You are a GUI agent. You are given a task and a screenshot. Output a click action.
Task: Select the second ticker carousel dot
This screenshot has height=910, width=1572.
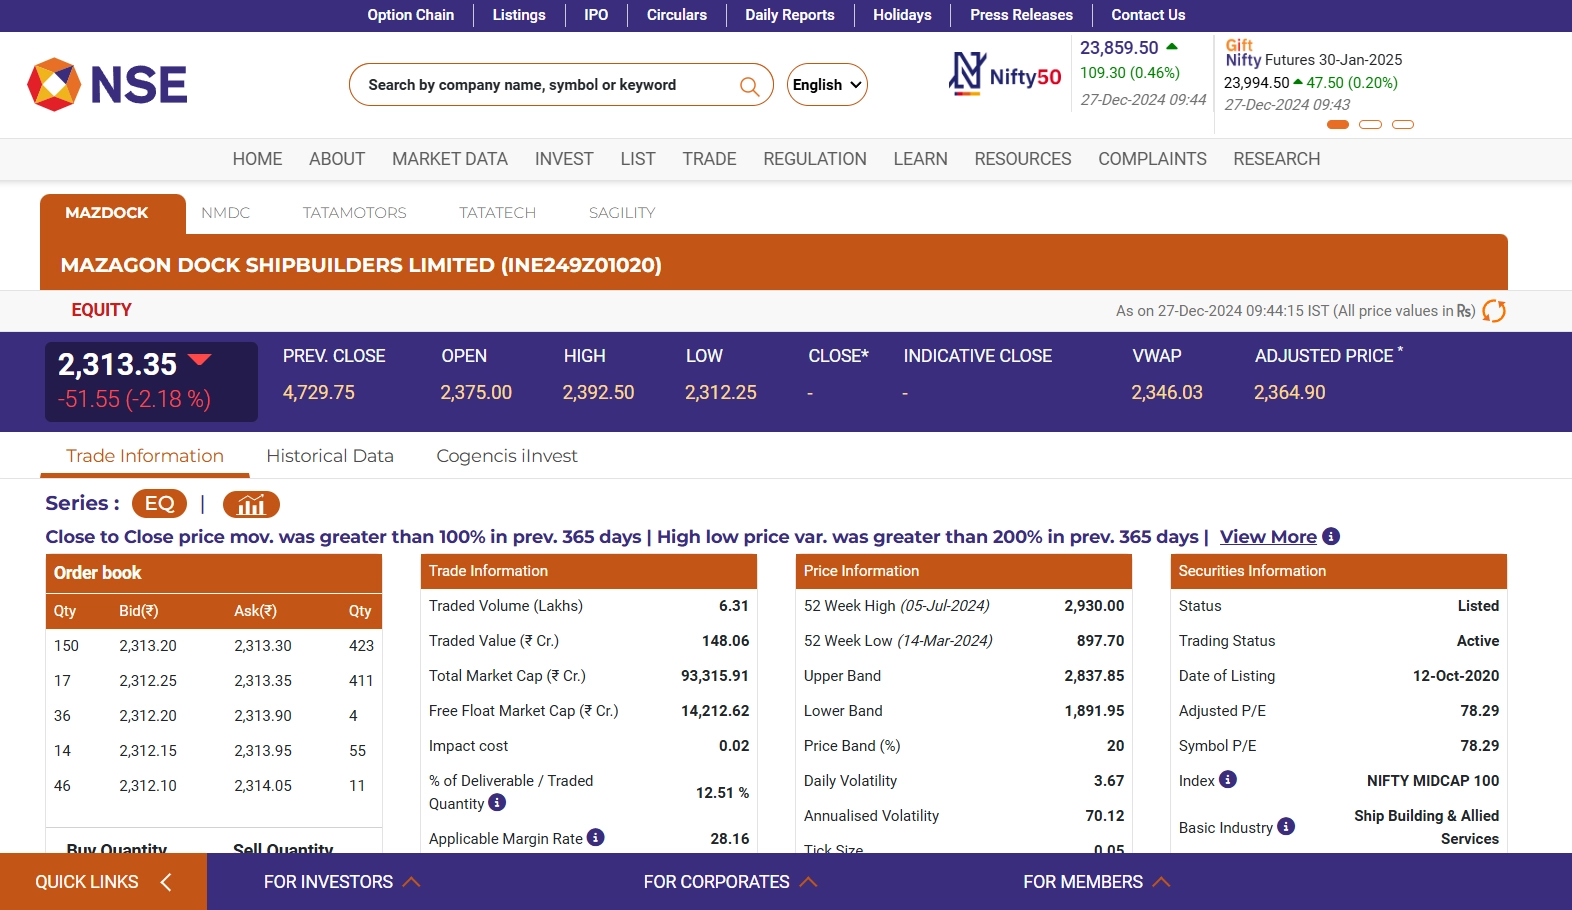(1370, 125)
